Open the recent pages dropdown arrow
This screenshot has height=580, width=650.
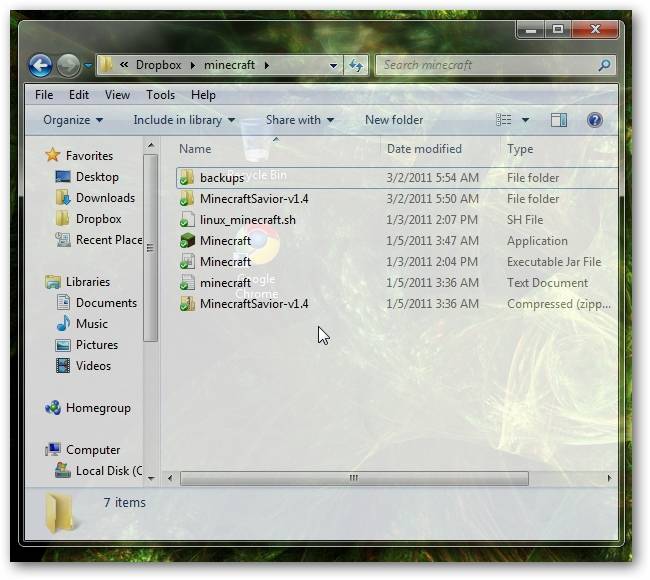tap(88, 65)
